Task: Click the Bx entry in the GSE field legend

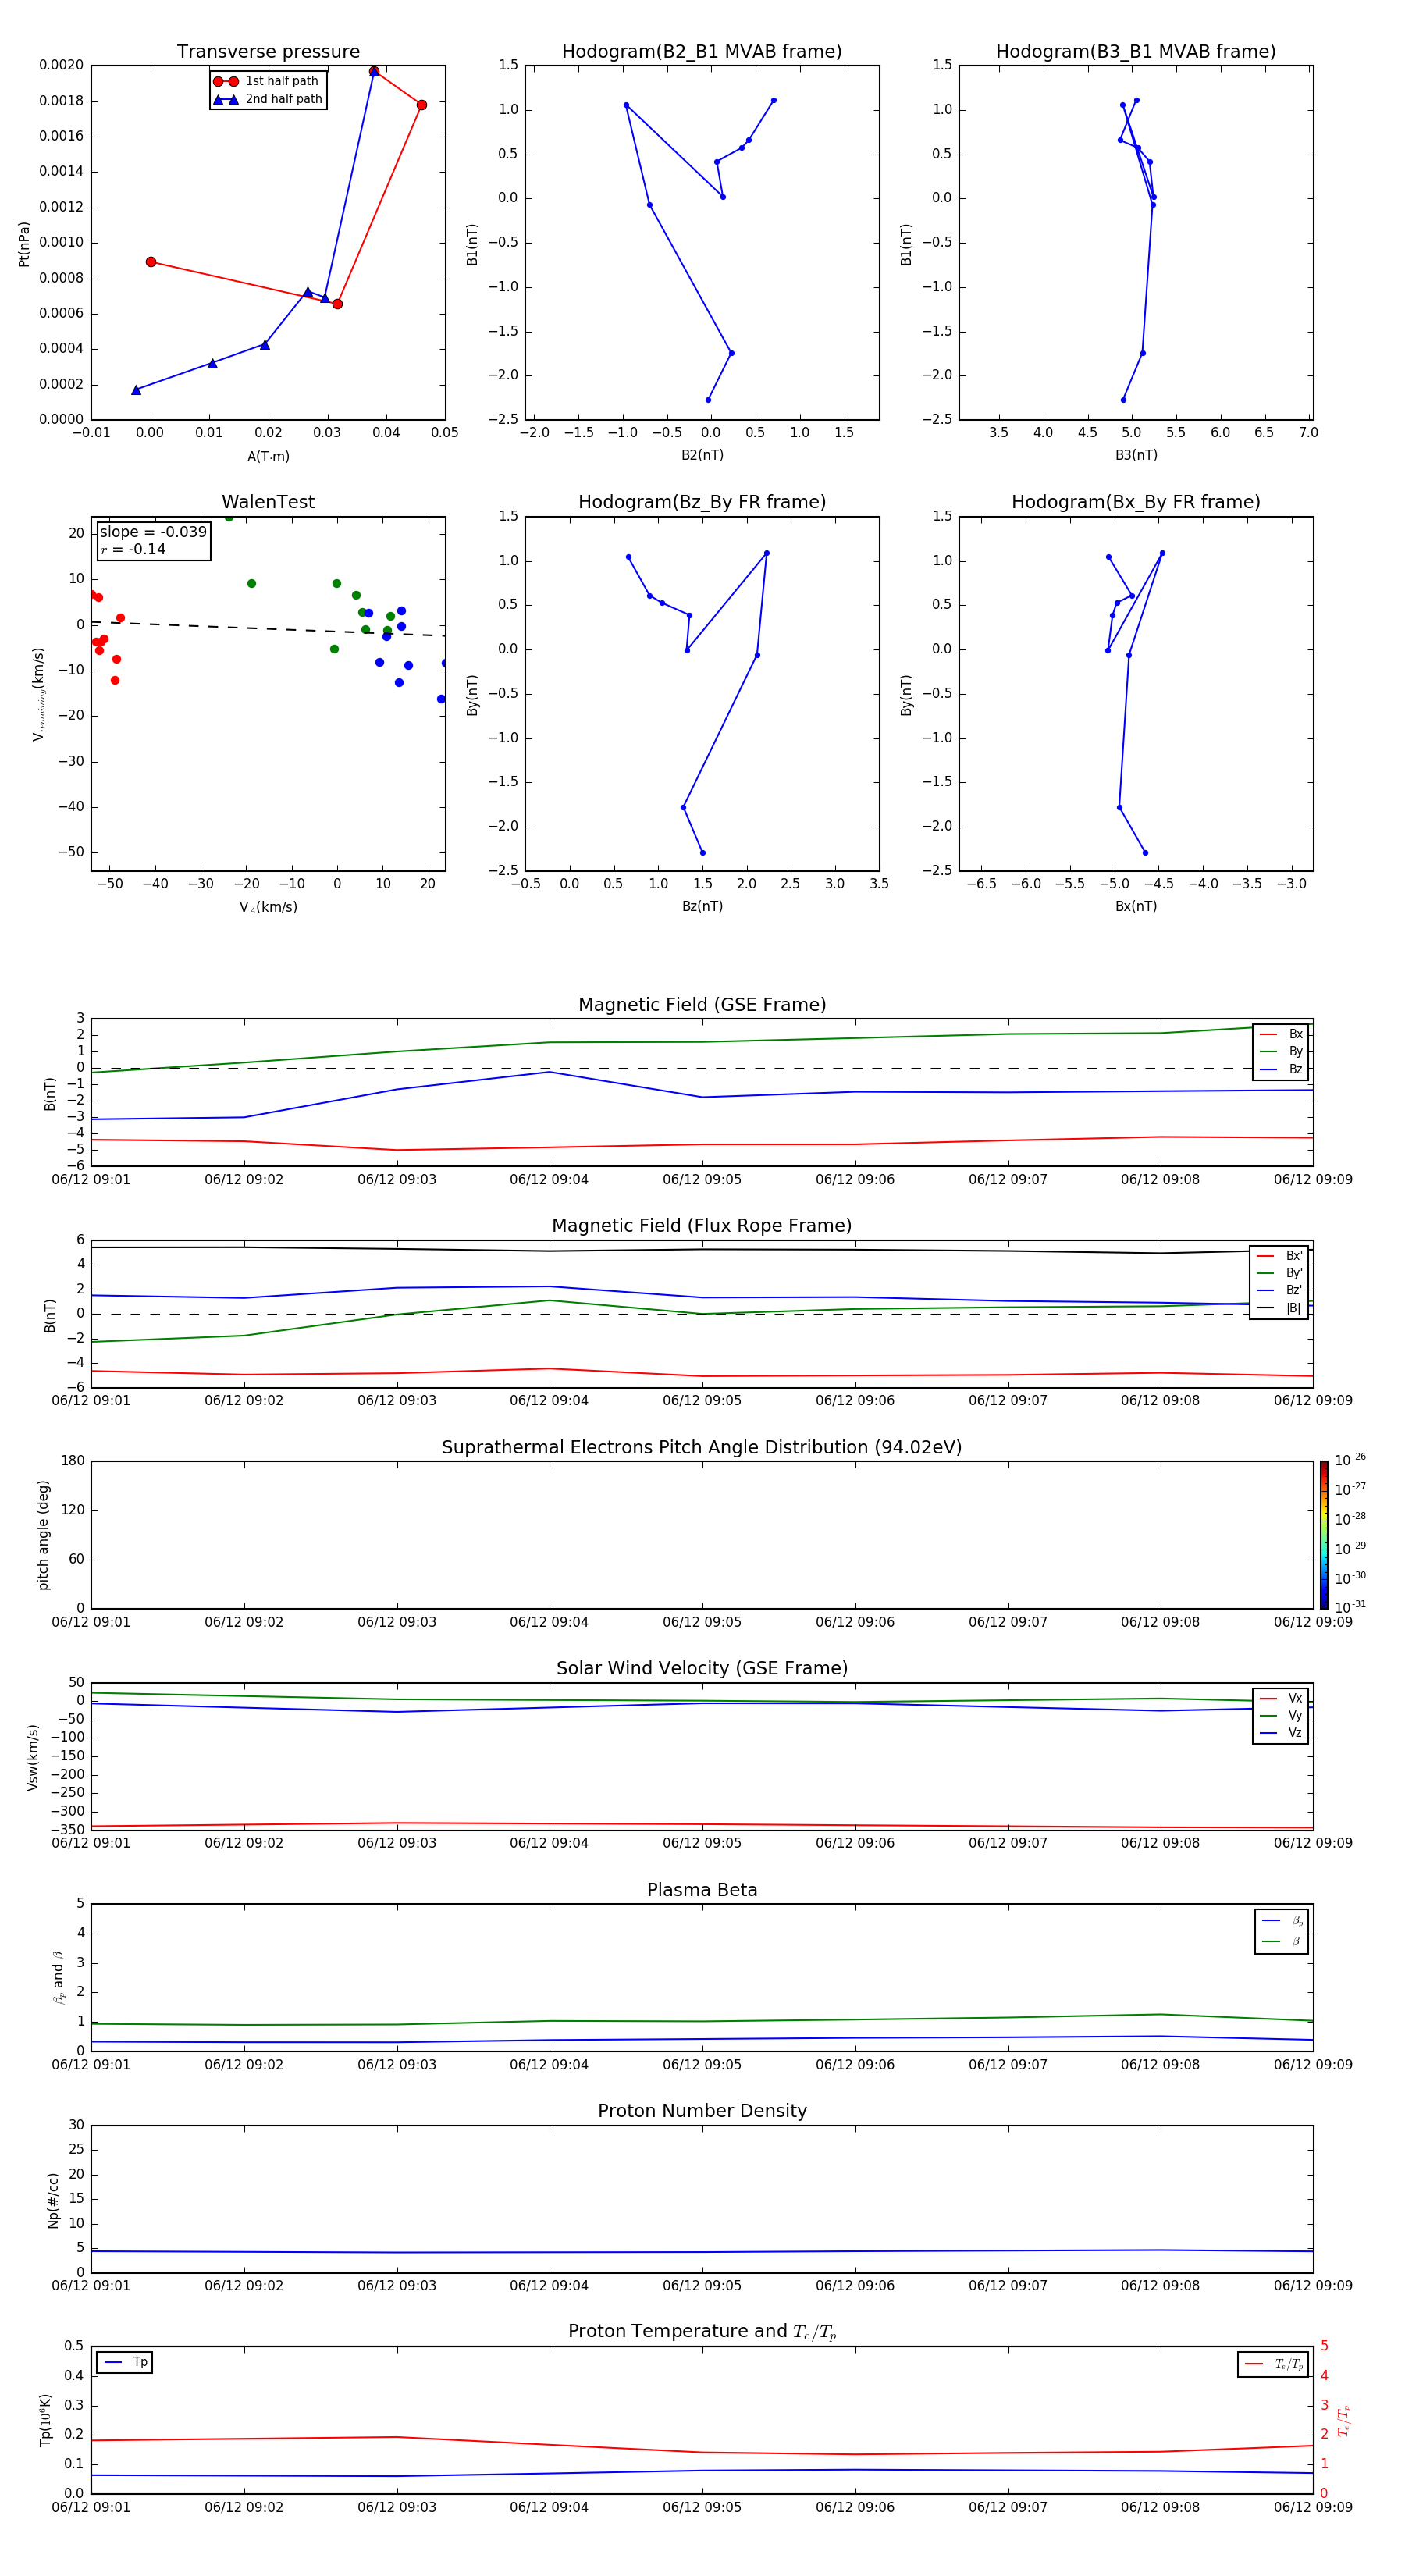Action: [x=1281, y=1034]
